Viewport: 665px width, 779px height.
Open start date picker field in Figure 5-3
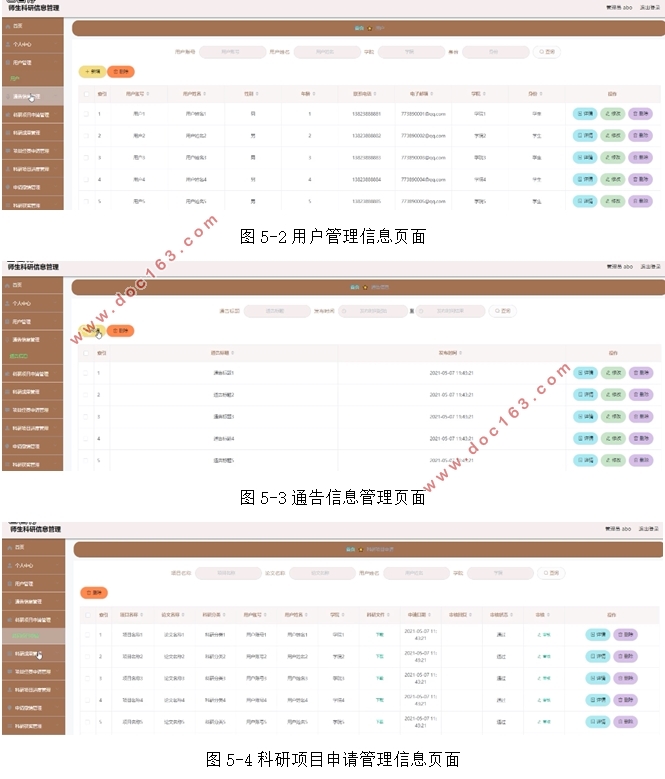coord(372,311)
